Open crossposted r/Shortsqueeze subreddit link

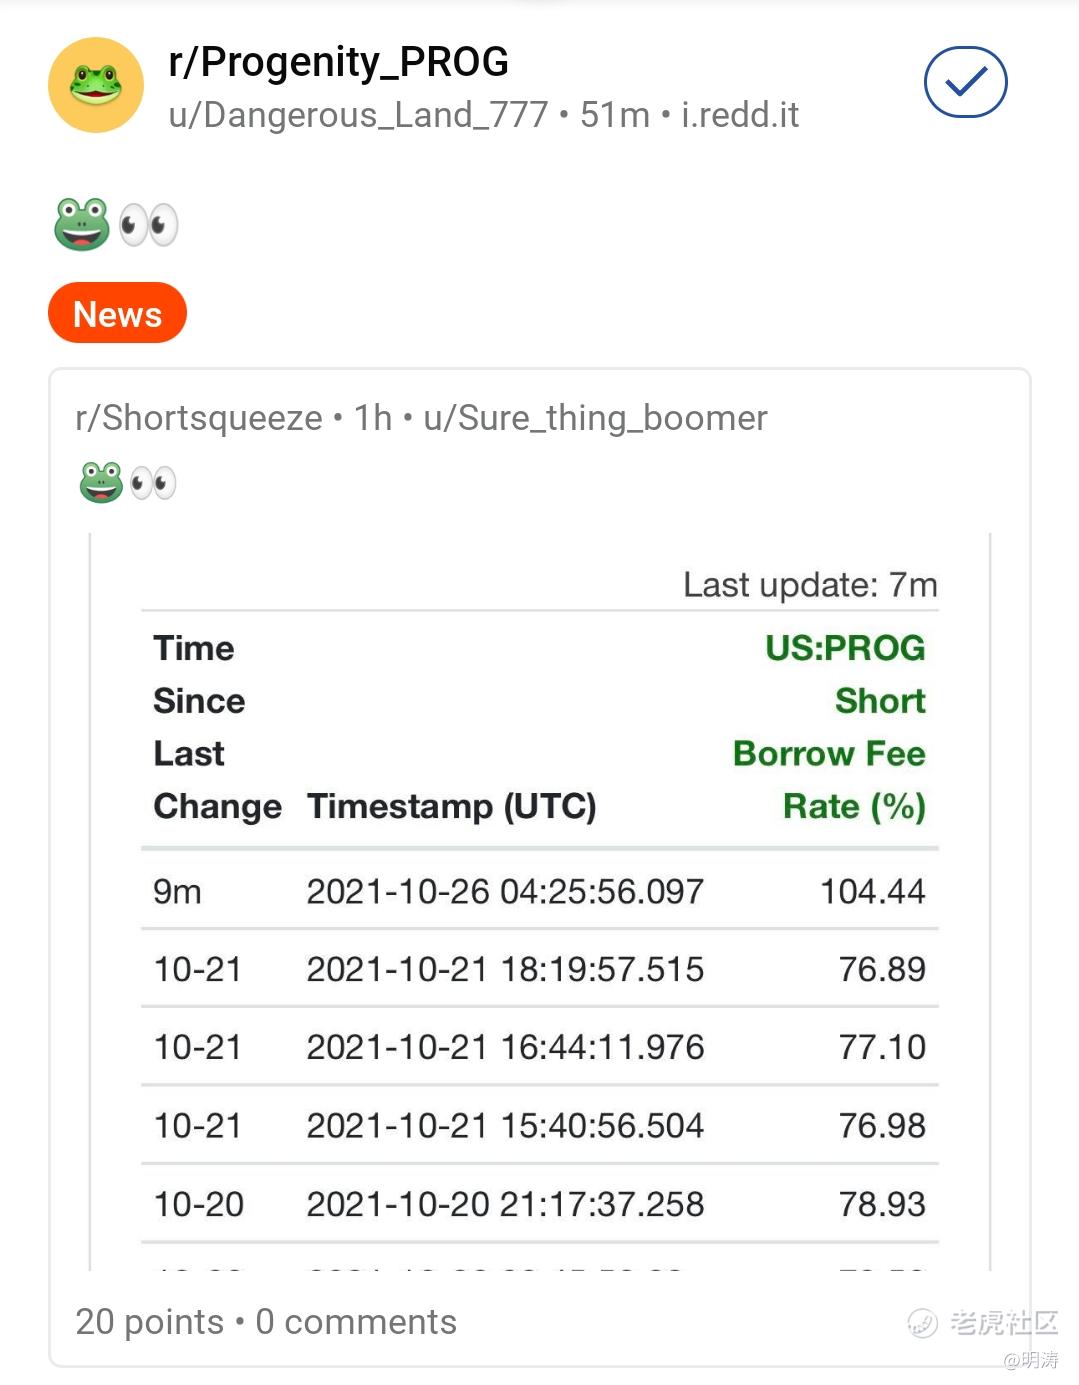pyautogui.click(x=199, y=418)
